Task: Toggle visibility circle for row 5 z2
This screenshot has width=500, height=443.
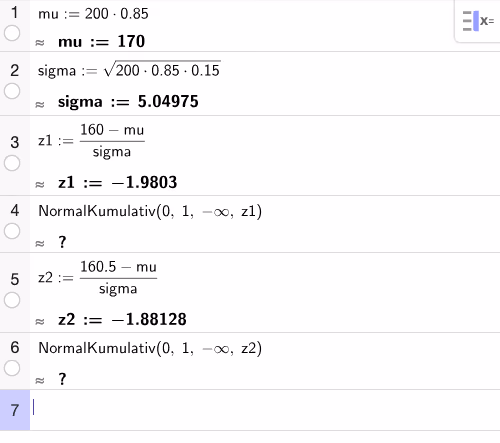Action: (x=12, y=300)
